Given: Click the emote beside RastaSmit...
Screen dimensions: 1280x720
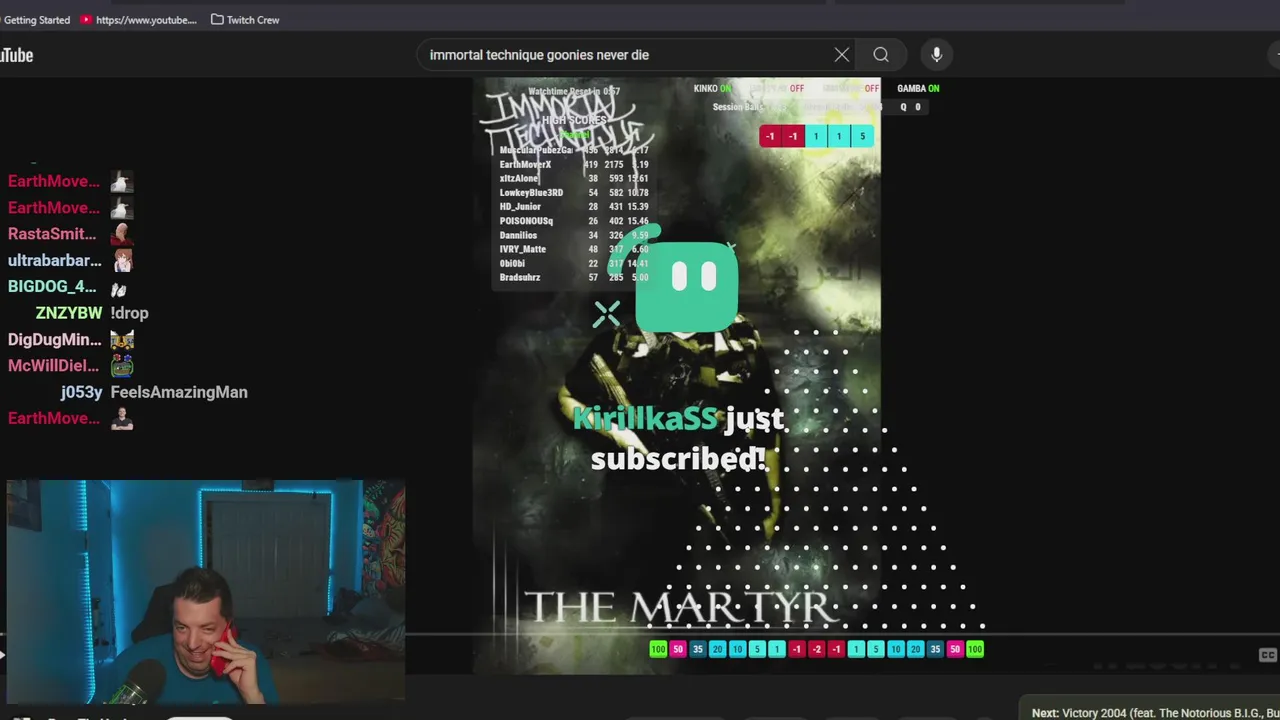Looking at the screenshot, I should click(122, 234).
